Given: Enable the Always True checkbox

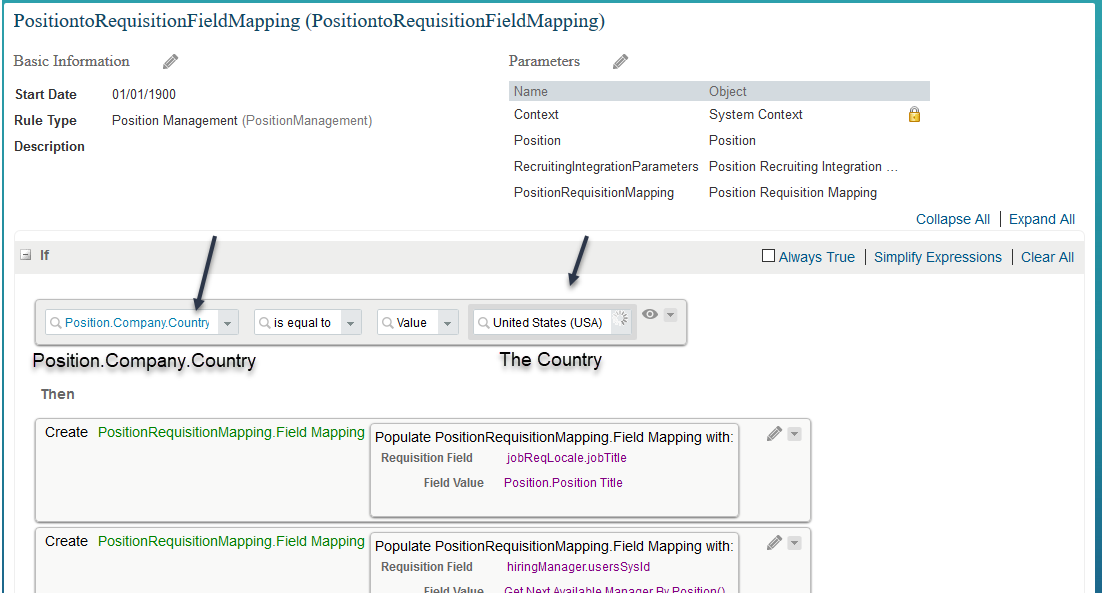Looking at the screenshot, I should (x=768, y=256).
